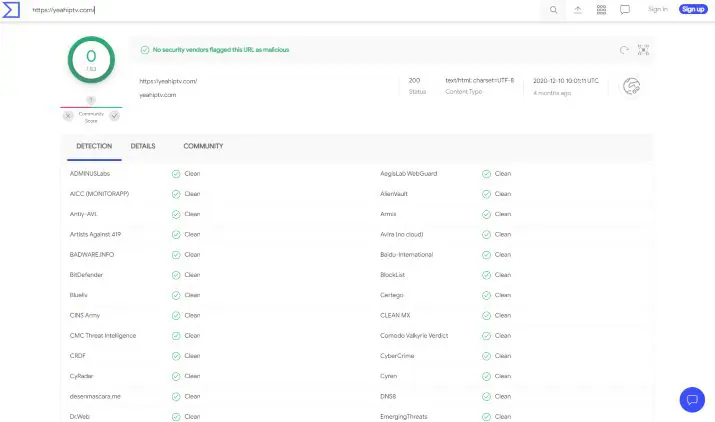715x422 pixels.
Task: Click the VirusTotal logo icon
Action: (x=11, y=10)
